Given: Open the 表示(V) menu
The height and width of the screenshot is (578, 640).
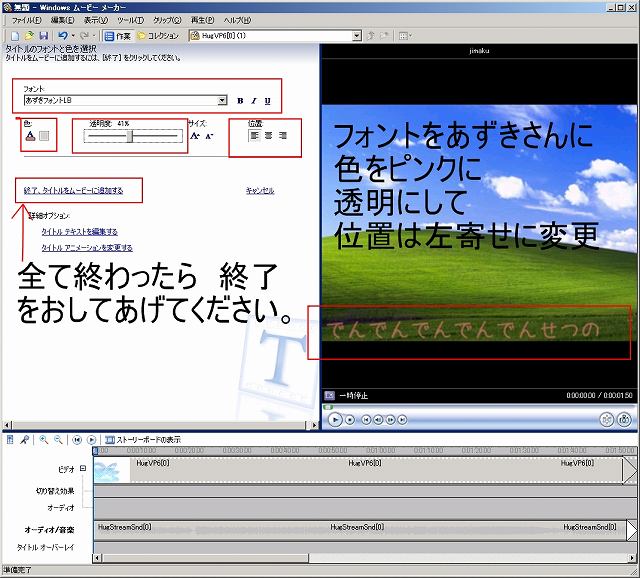Looking at the screenshot, I should [96, 20].
